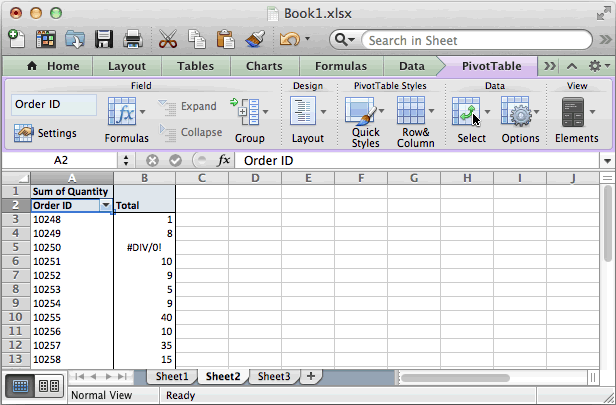The height and width of the screenshot is (405, 616).
Task: Open PivotTable field Settings
Action: pos(45,133)
